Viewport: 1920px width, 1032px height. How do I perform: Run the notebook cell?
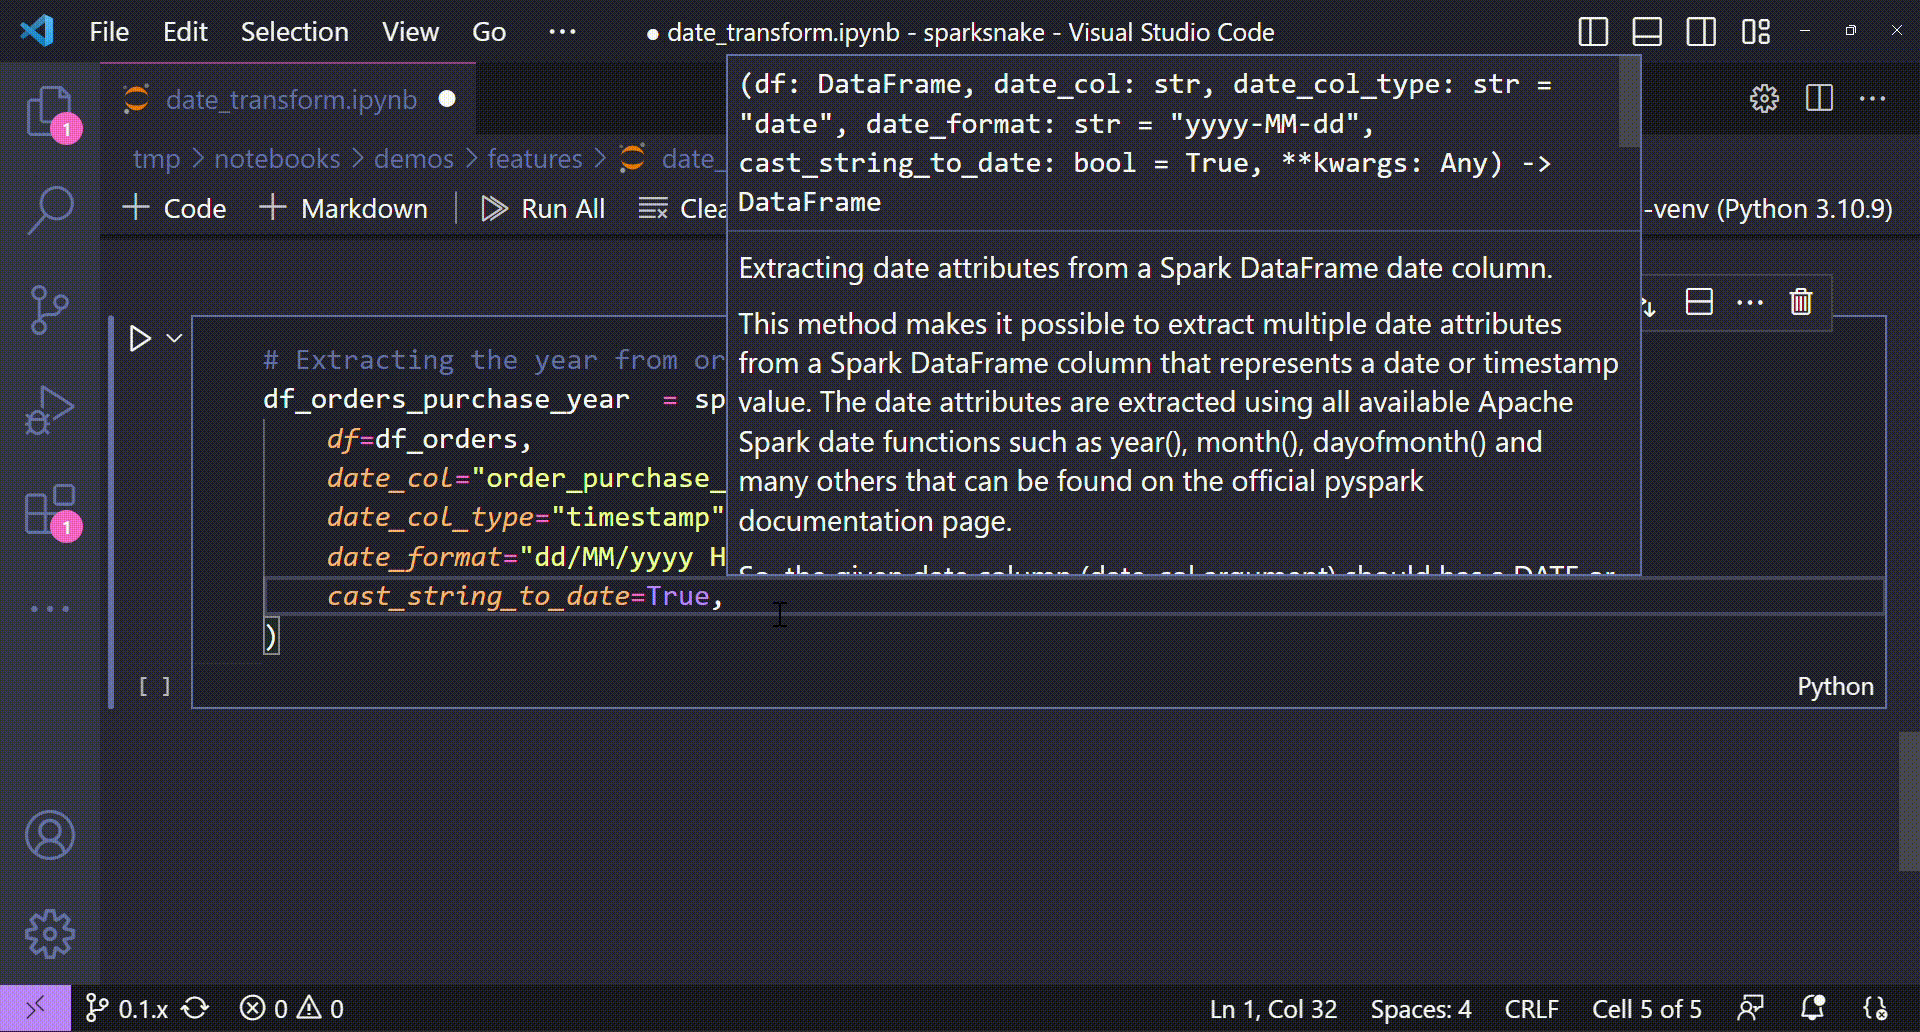[x=140, y=339]
